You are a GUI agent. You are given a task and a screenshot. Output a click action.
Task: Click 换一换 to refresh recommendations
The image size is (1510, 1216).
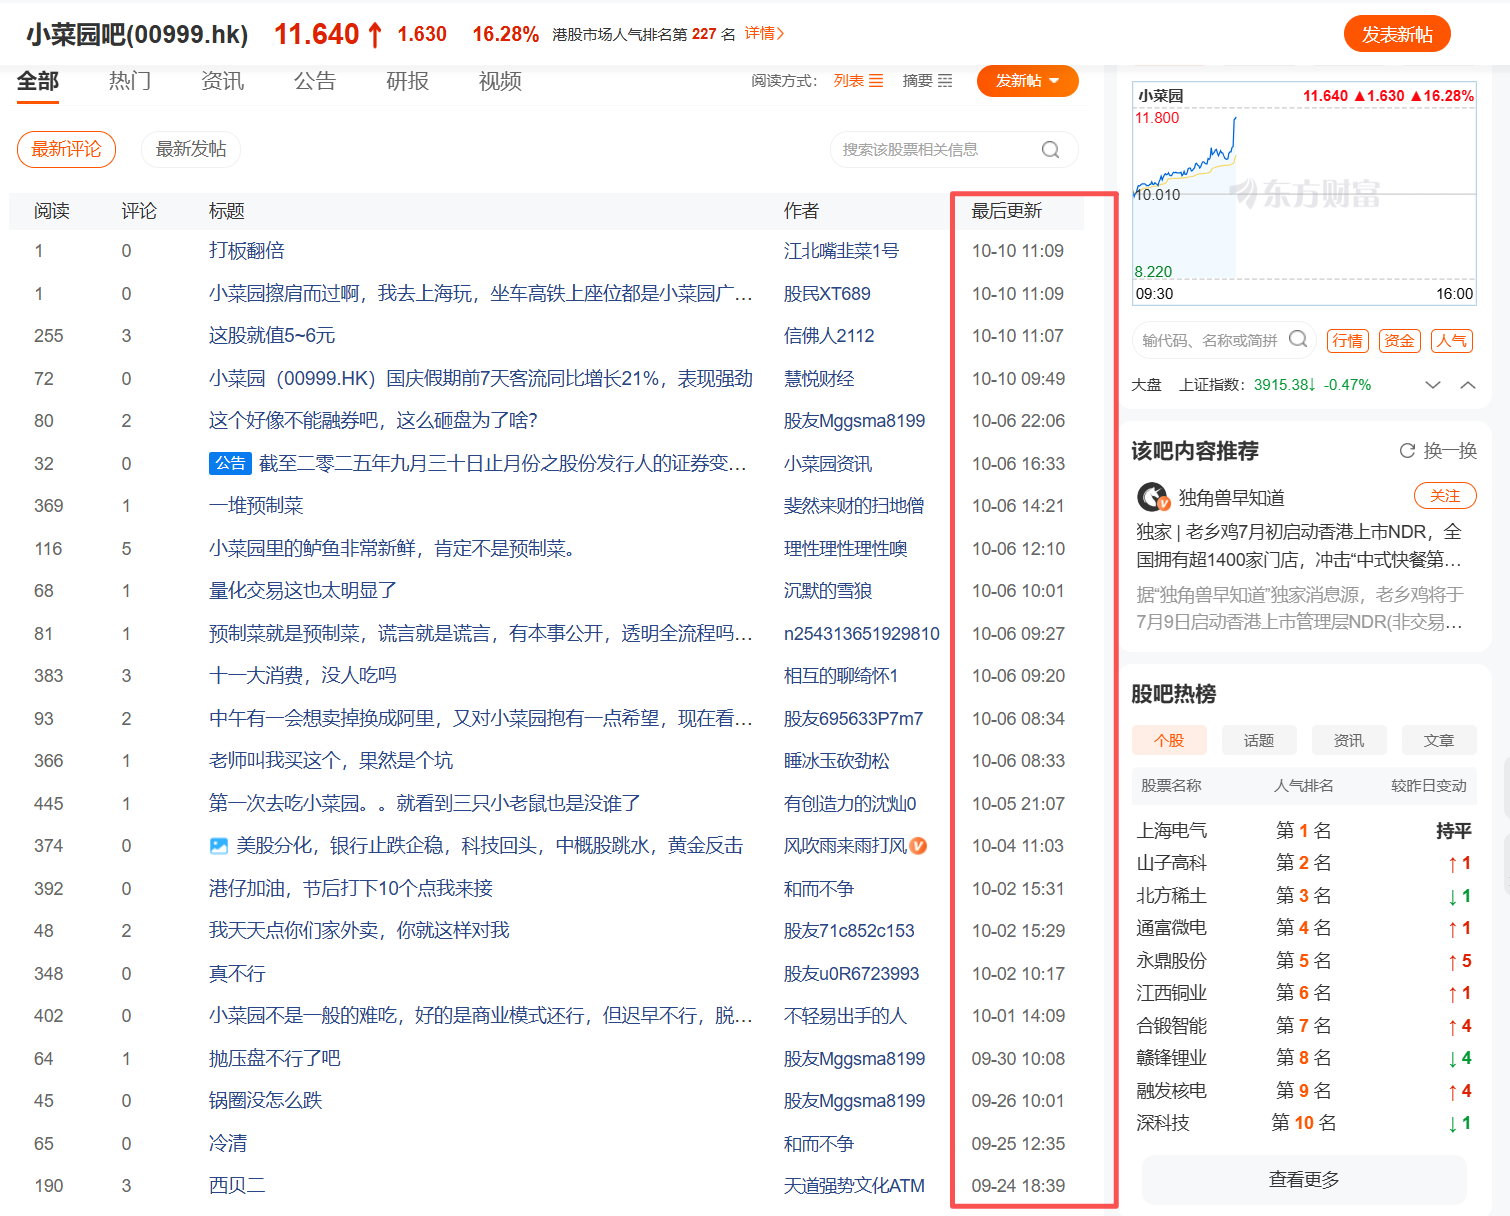click(x=1450, y=451)
